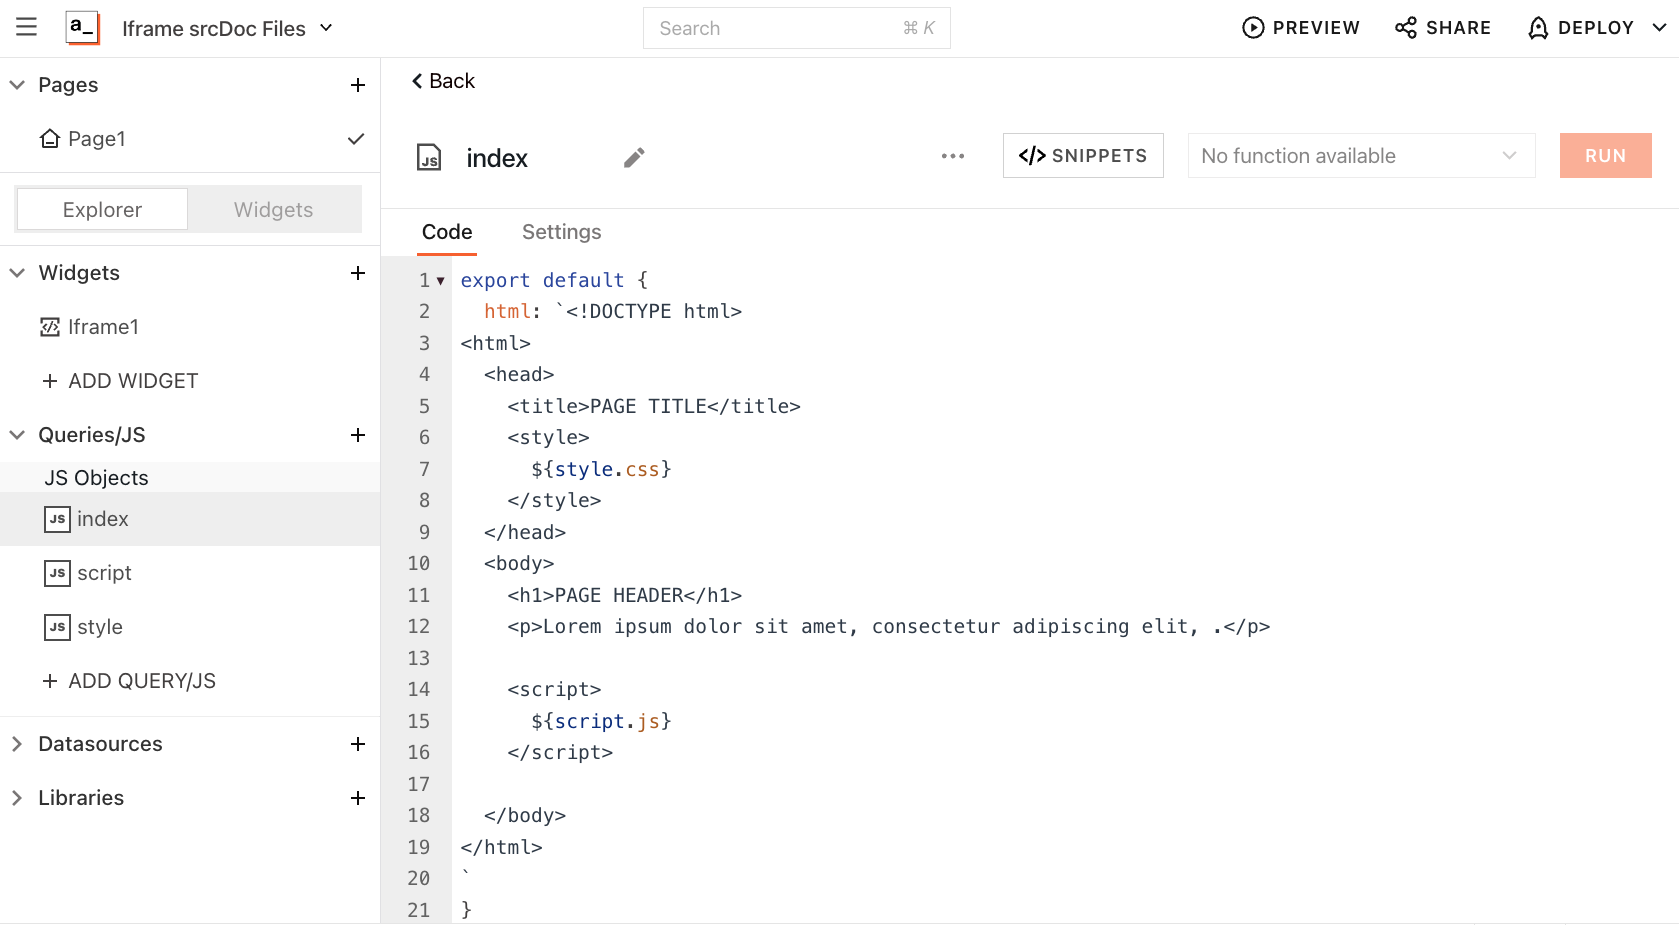Open the hamburger menu

pos(26,27)
